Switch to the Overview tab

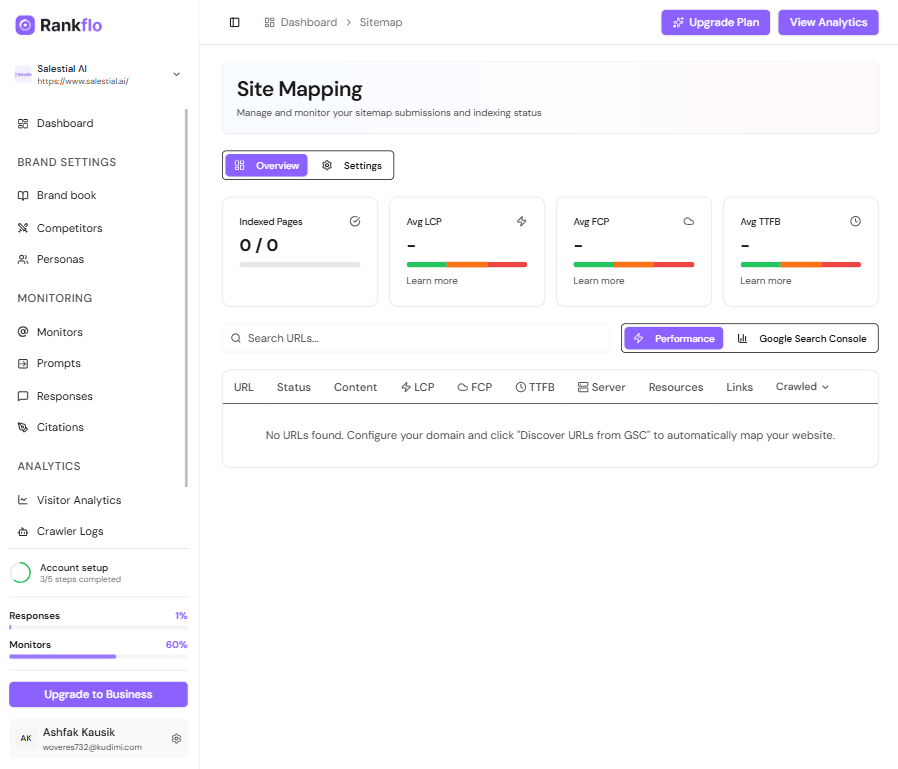(x=265, y=165)
